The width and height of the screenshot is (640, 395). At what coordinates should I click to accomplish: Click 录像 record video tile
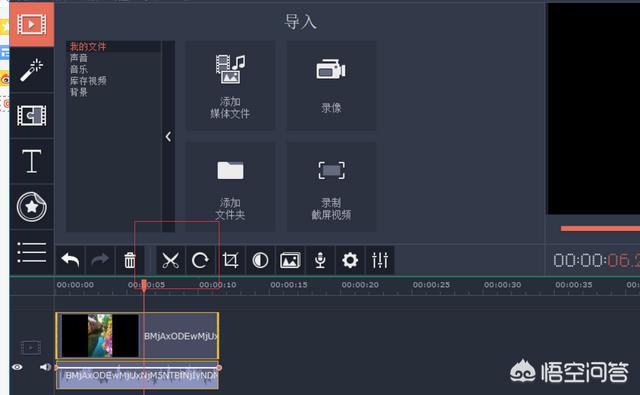(331, 86)
